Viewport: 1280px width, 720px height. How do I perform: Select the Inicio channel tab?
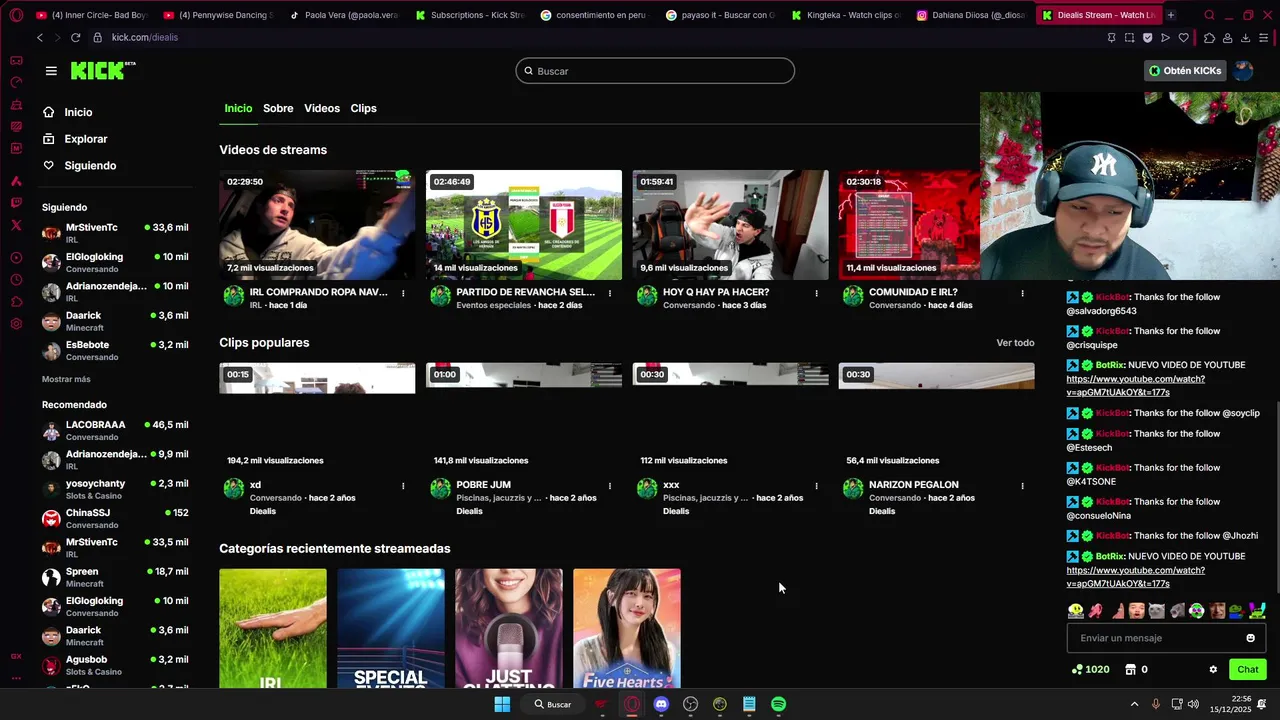[238, 108]
